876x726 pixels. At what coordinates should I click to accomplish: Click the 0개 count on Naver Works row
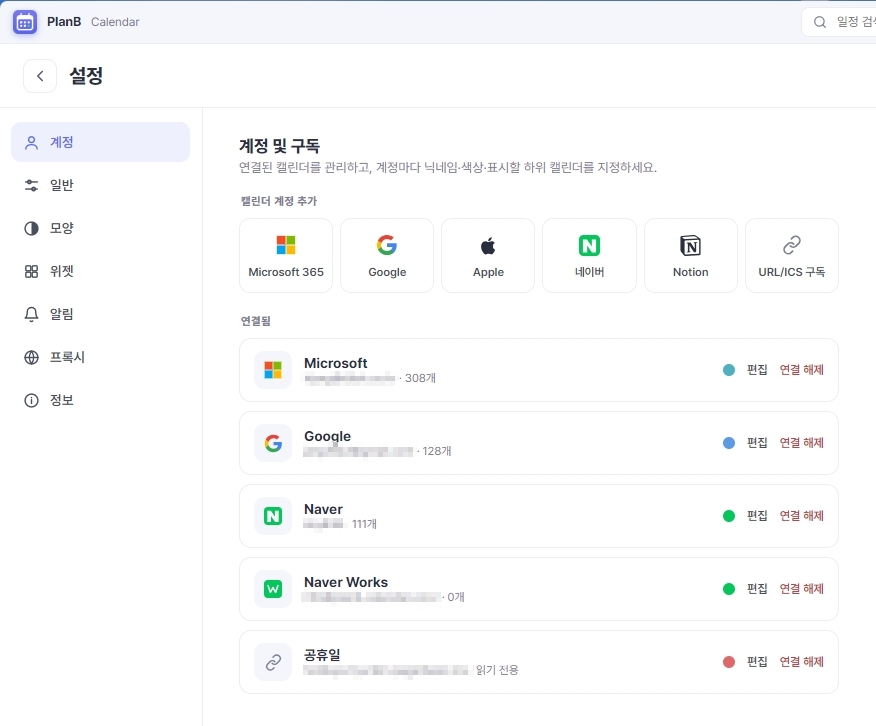(456, 597)
